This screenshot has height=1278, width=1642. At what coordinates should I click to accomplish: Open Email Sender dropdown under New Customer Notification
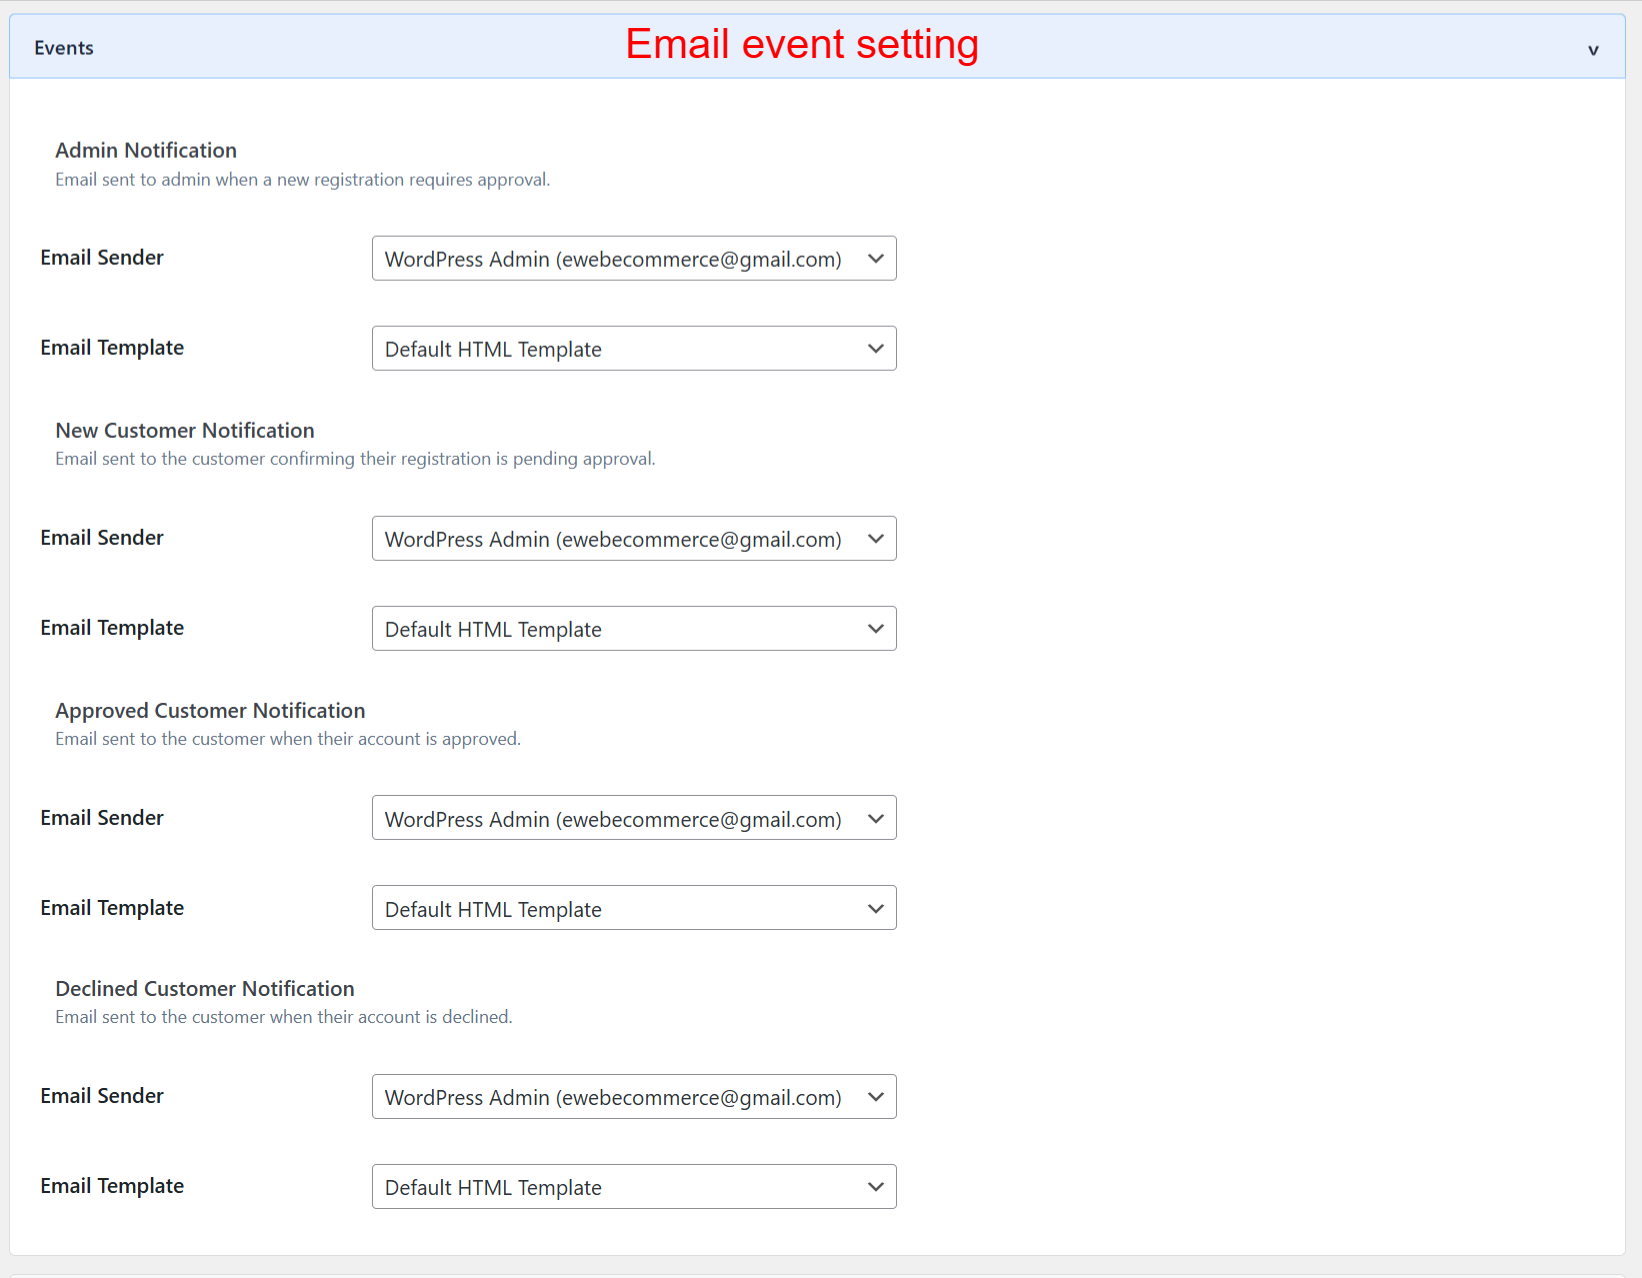[x=634, y=538]
